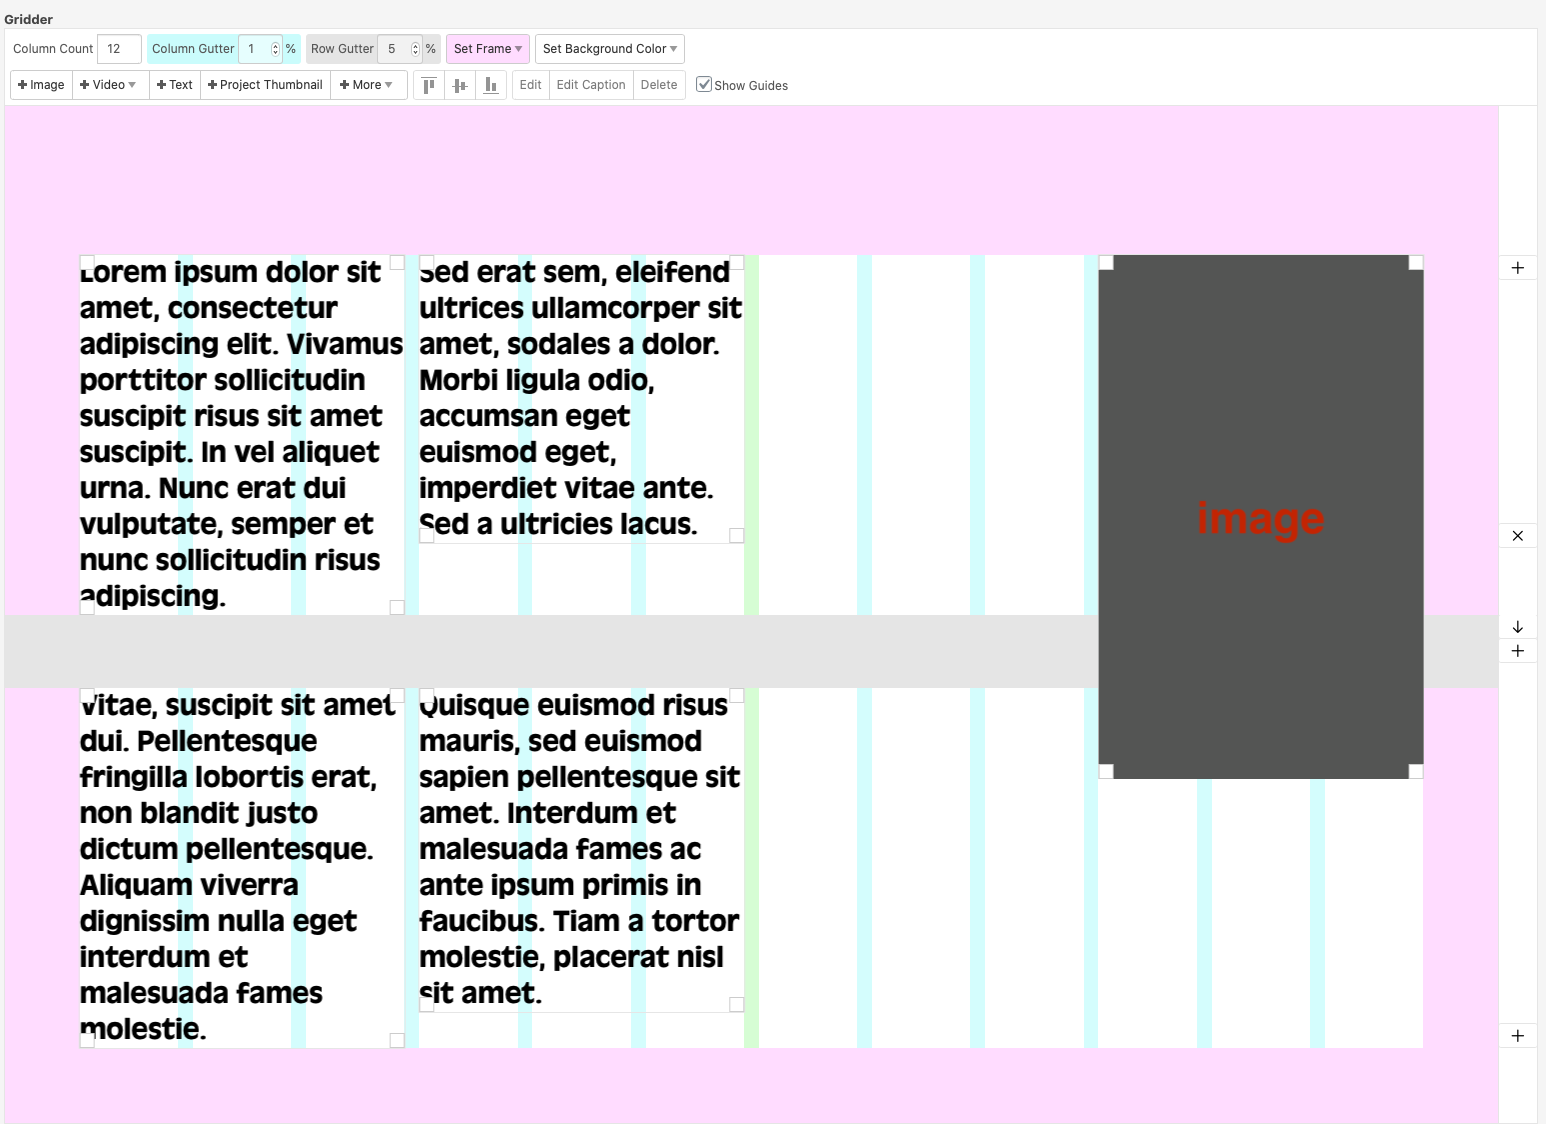Add a row with the bottommost plus icon
This screenshot has width=1546, height=1124.
[x=1517, y=1036]
